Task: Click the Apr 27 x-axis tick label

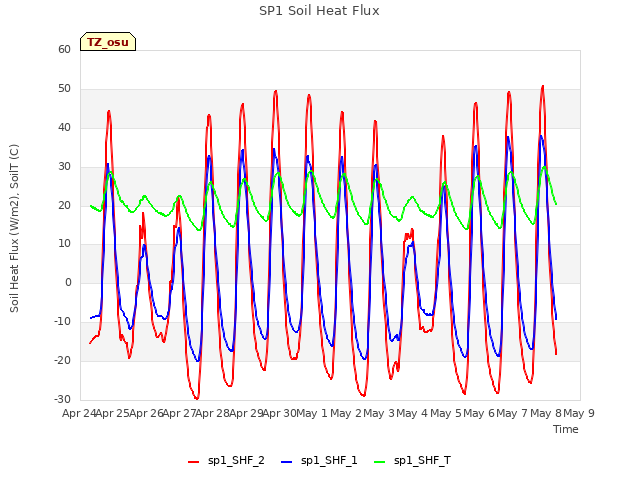Action: point(179,413)
